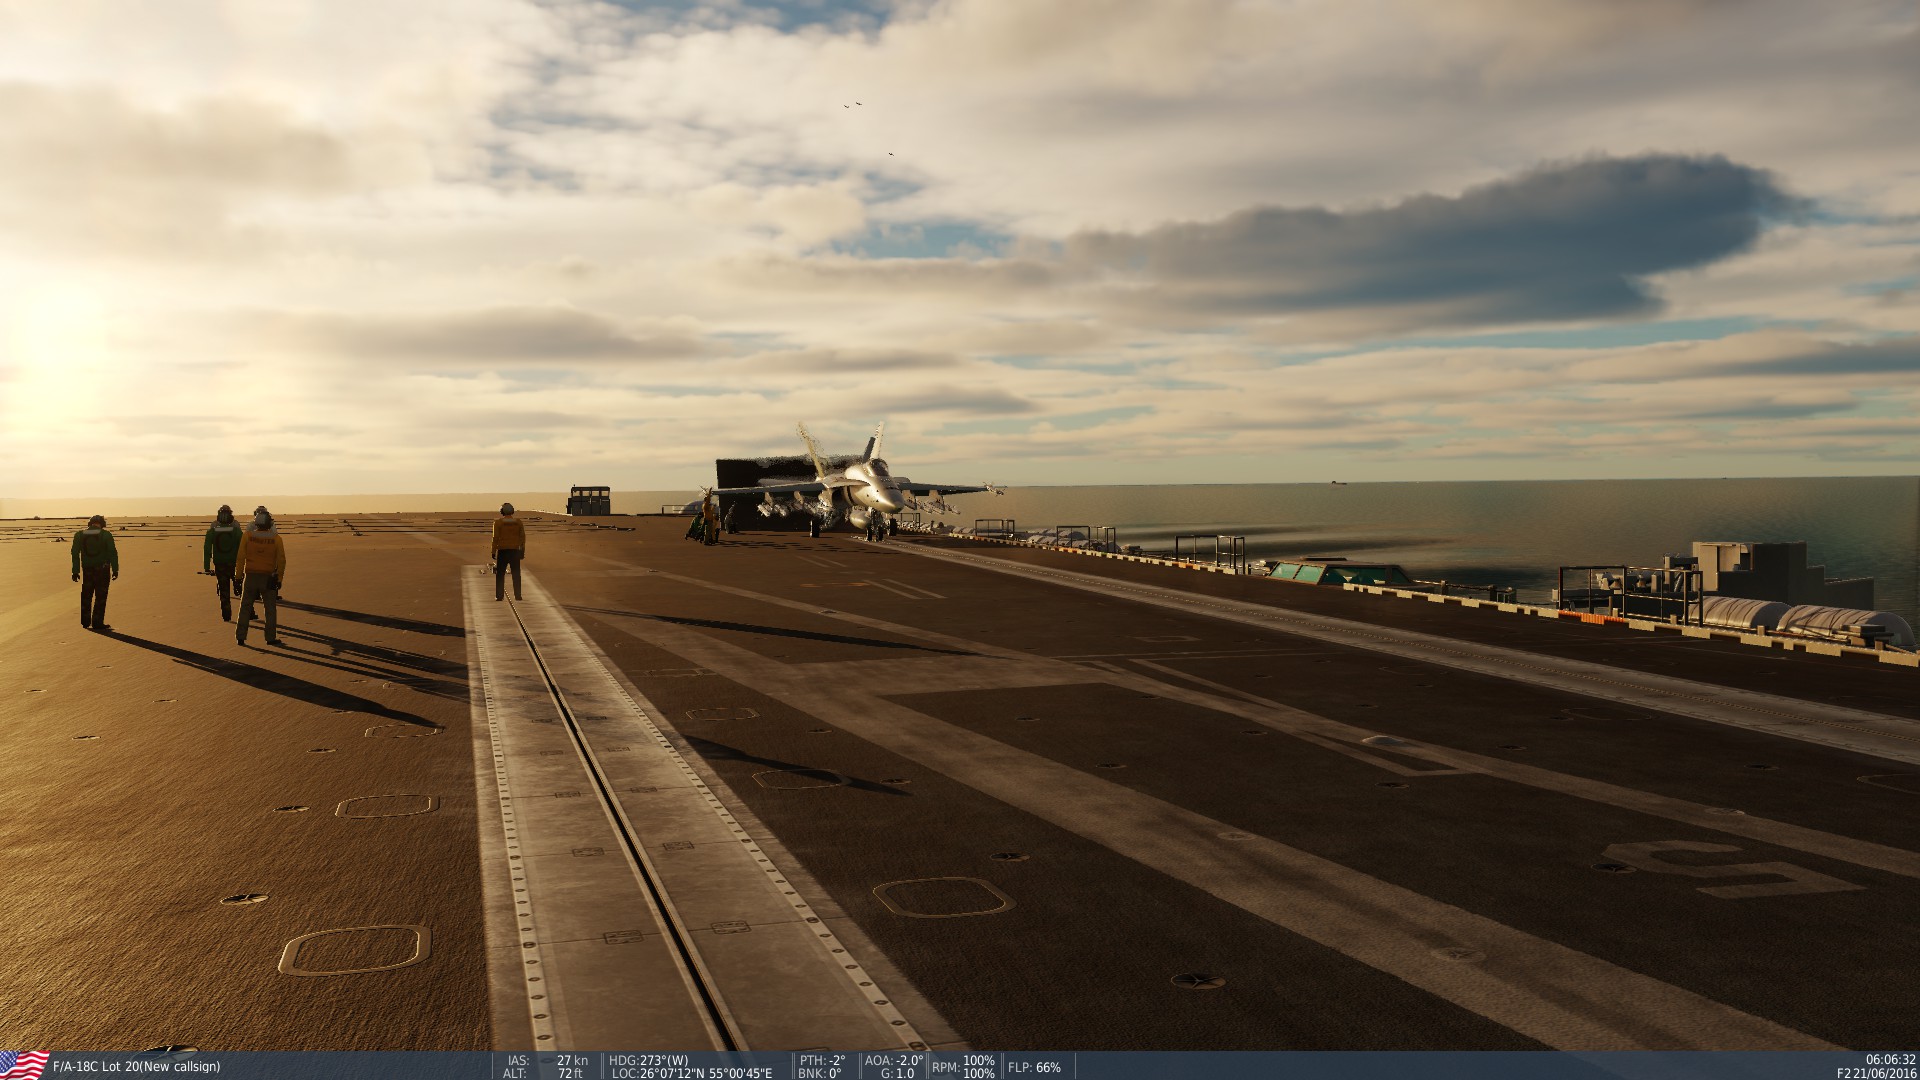The height and width of the screenshot is (1080, 1920).
Task: Click the 'HDG:273°(W)' heading value
Action: point(648,1060)
